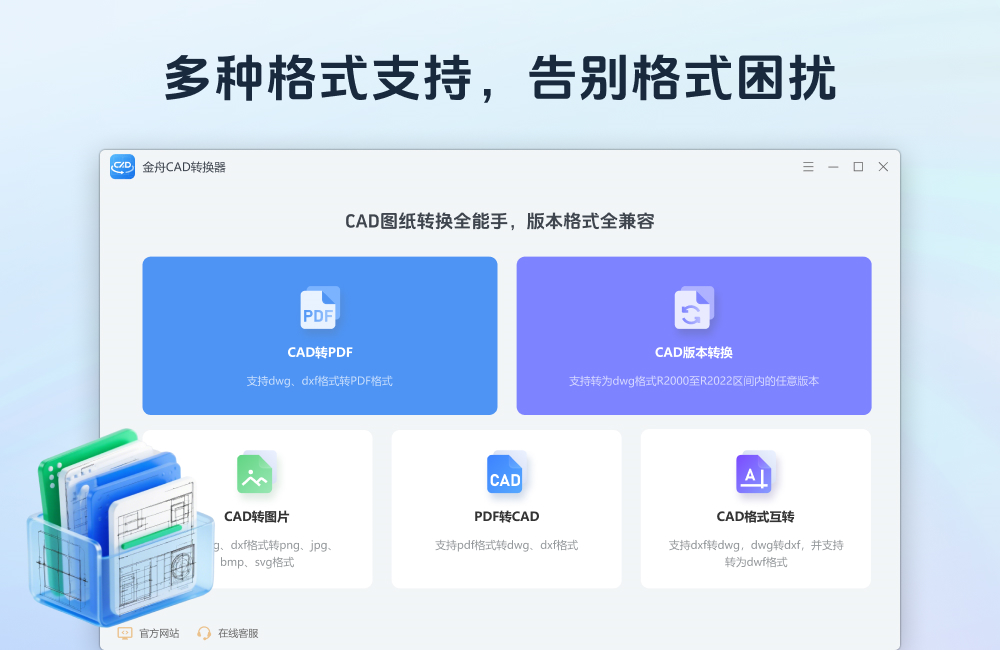Choose the CAD格式互转 title text
The height and width of the screenshot is (650, 1000).
click(755, 517)
